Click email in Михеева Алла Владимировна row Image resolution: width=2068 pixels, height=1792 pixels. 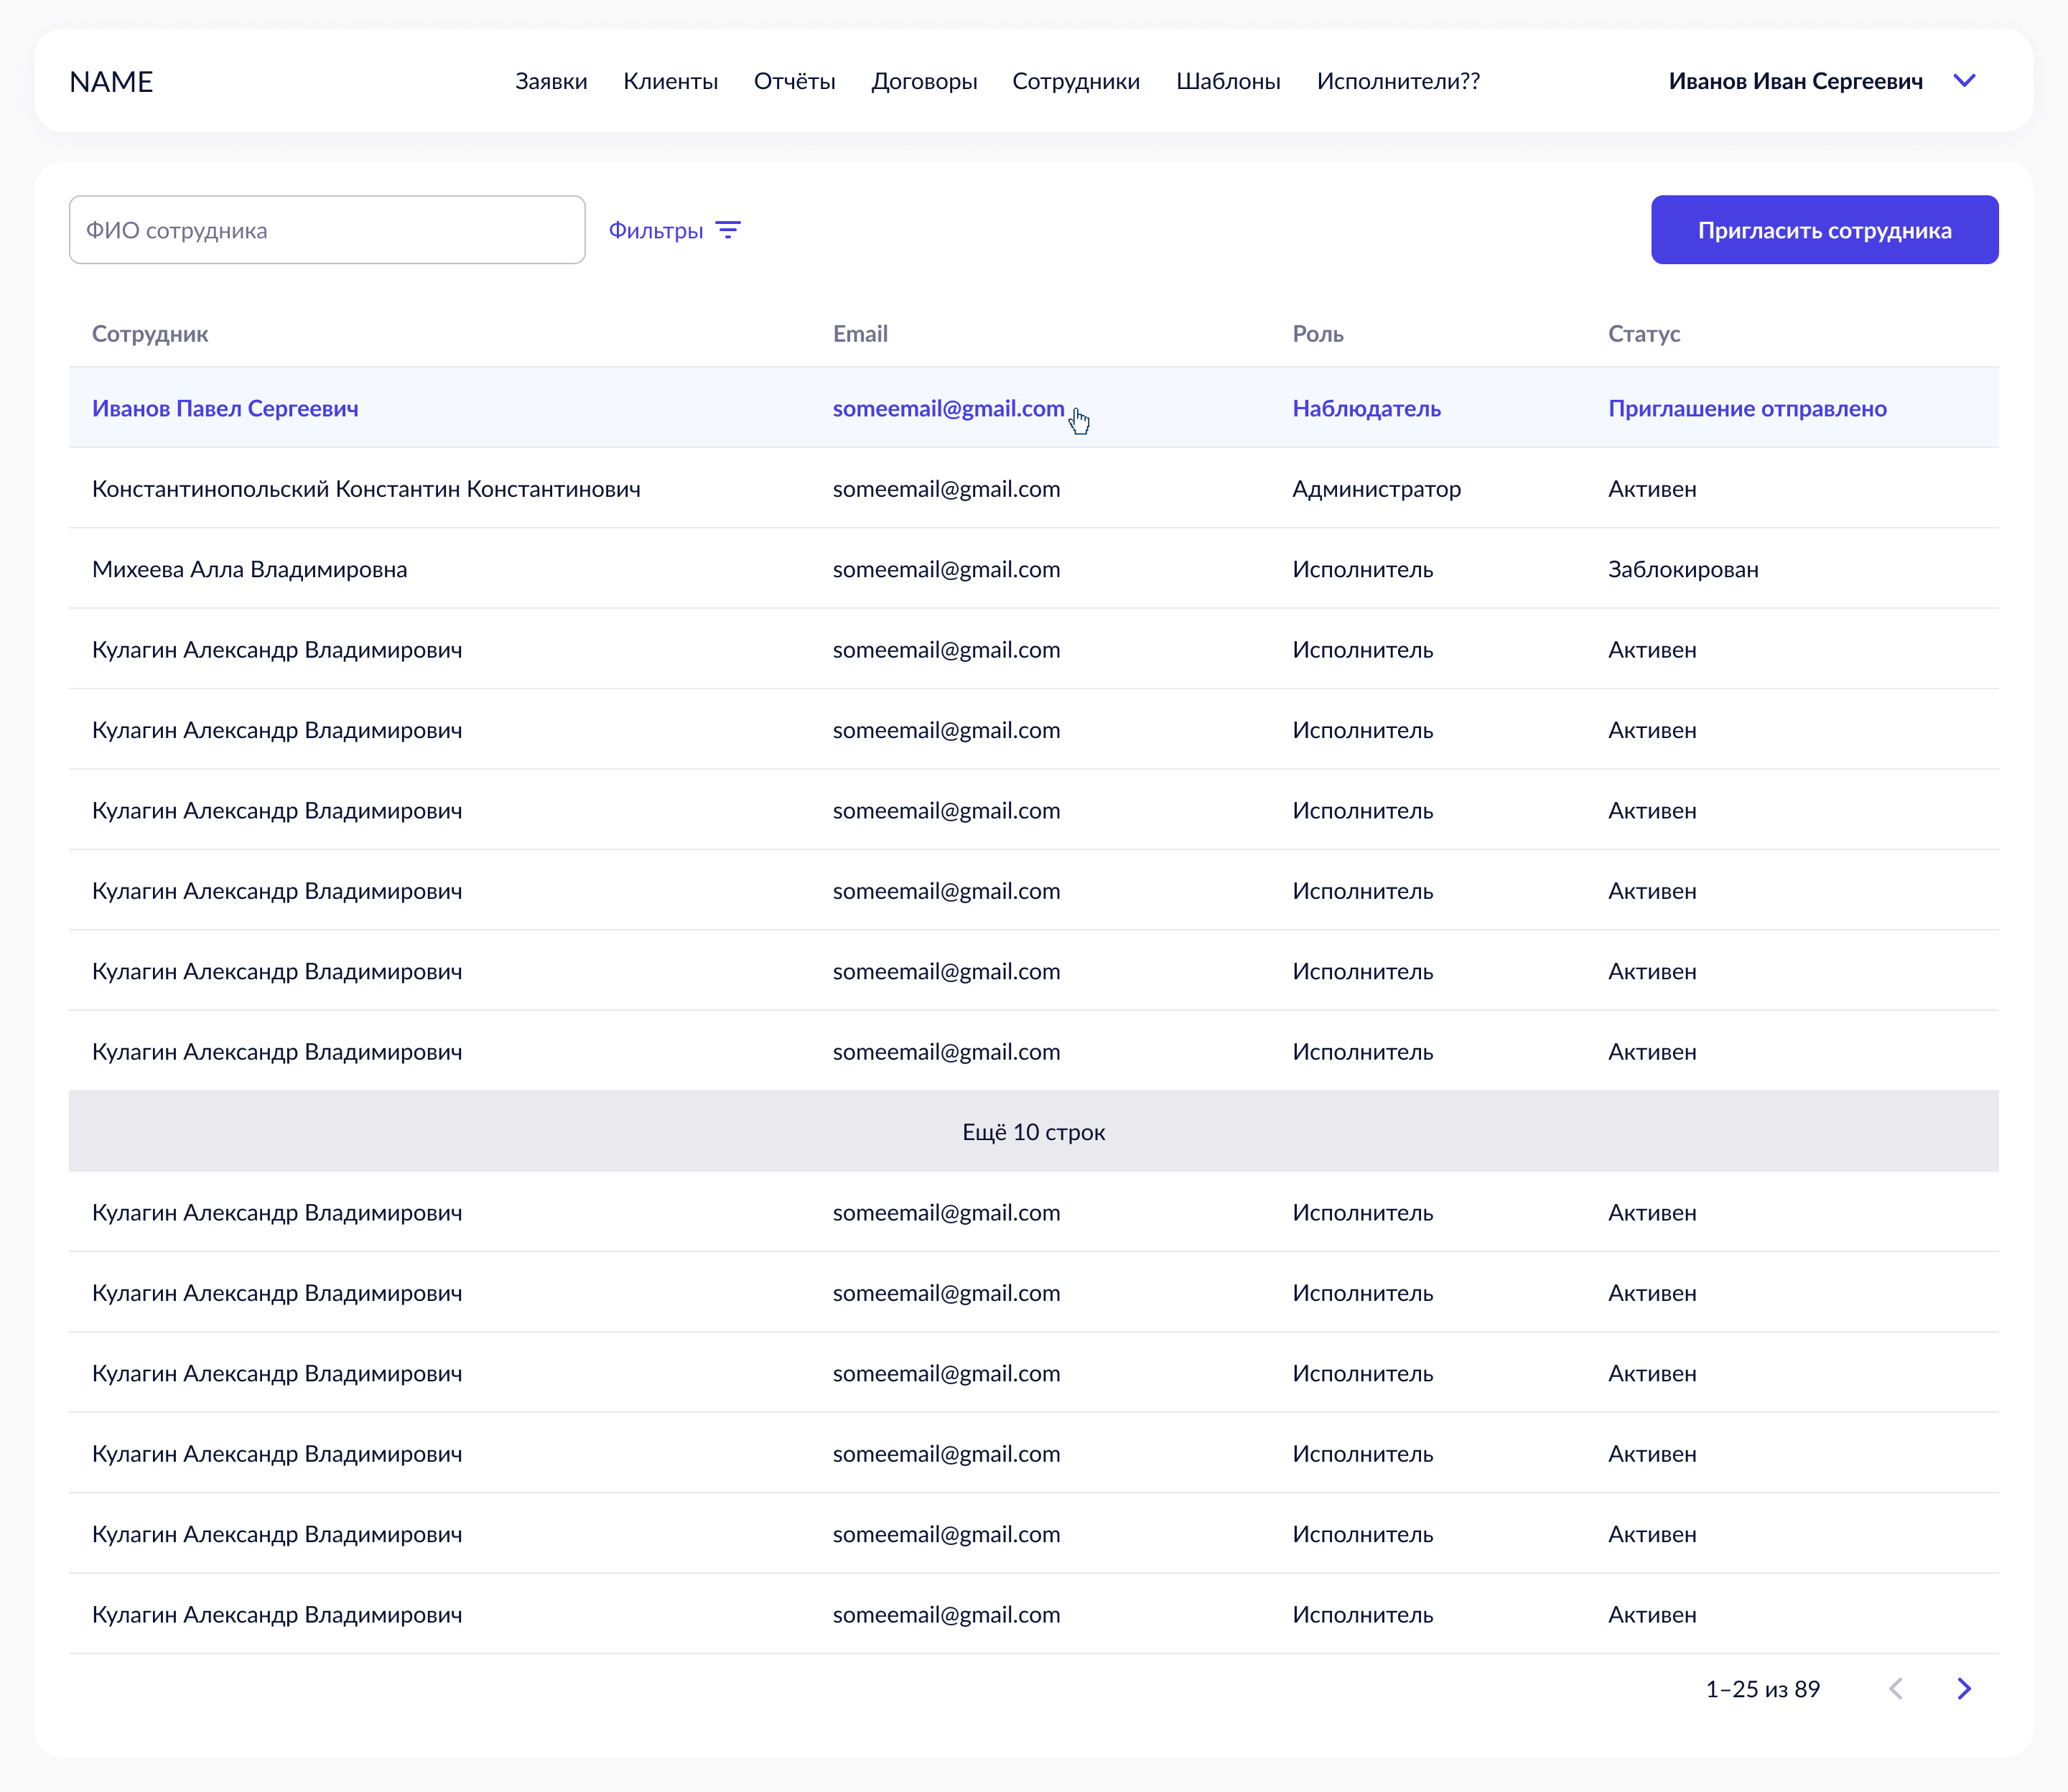click(946, 569)
